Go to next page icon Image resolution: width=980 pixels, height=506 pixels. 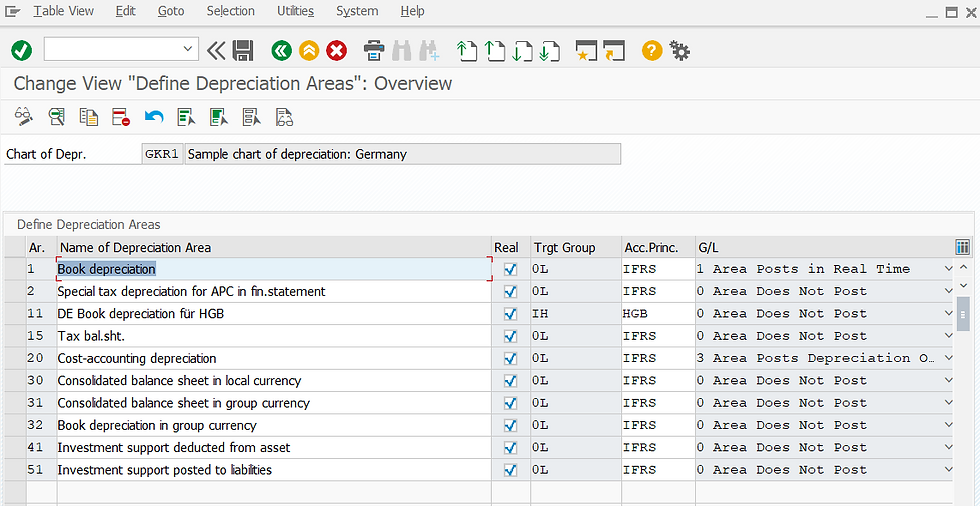tap(521, 50)
